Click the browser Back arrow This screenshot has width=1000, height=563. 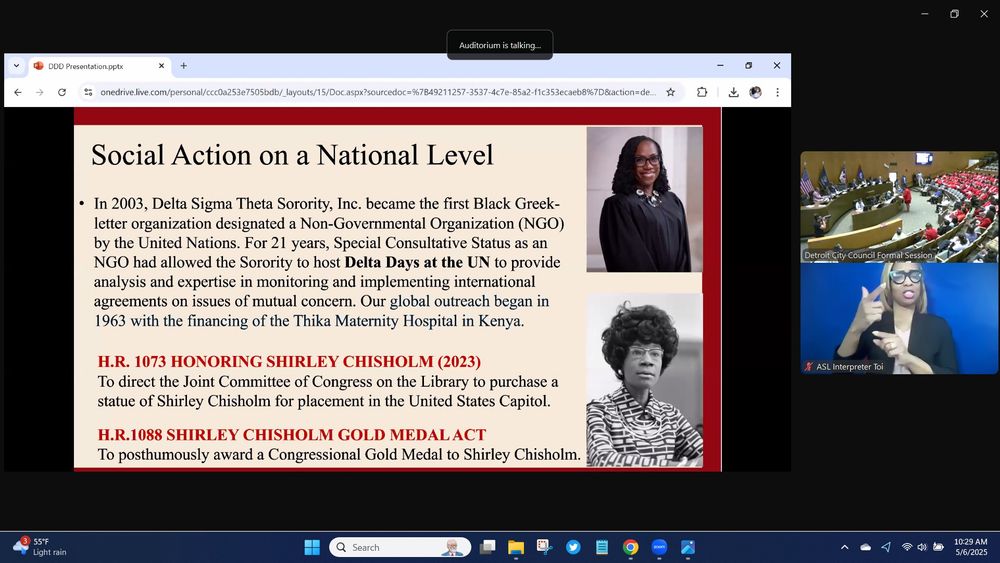(x=18, y=92)
